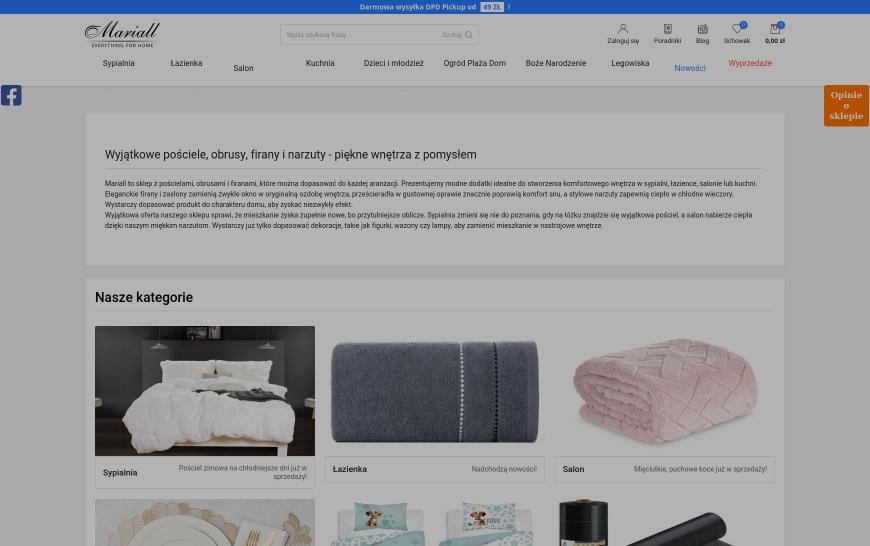Go to Wyprzedaże sale section
Image resolution: width=870 pixels, height=546 pixels.
point(750,63)
